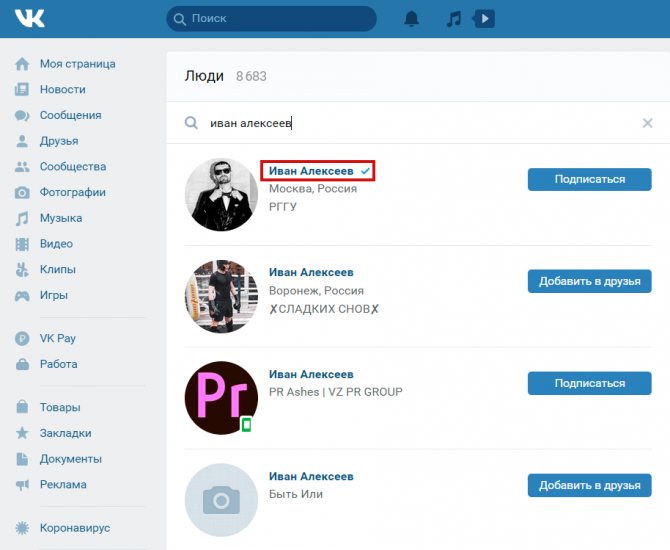Image resolution: width=670 pixels, height=550 pixels.
Task: Select Друзья in the sidebar
Action: (x=59, y=141)
